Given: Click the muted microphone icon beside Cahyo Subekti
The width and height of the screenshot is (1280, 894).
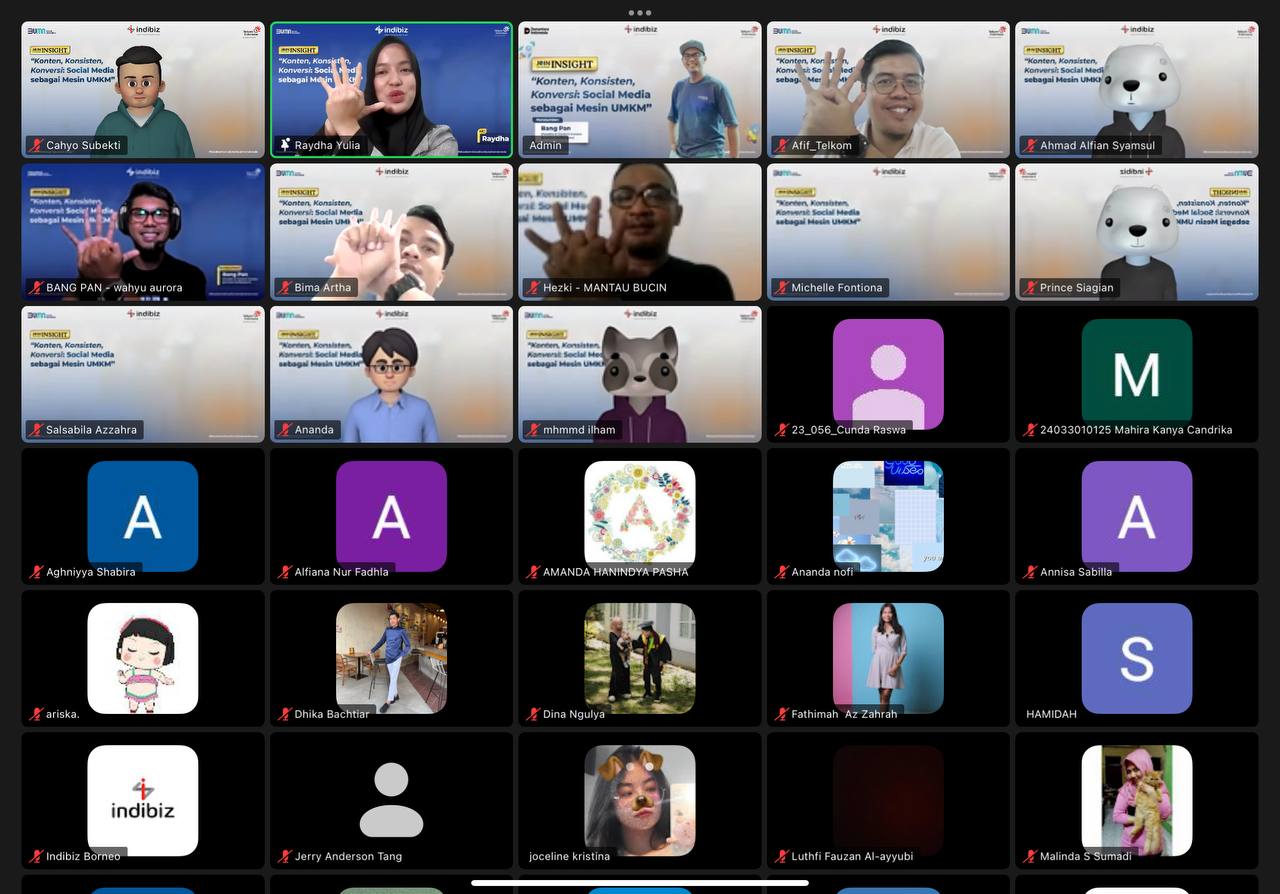Looking at the screenshot, I should pyautogui.click(x=36, y=145).
